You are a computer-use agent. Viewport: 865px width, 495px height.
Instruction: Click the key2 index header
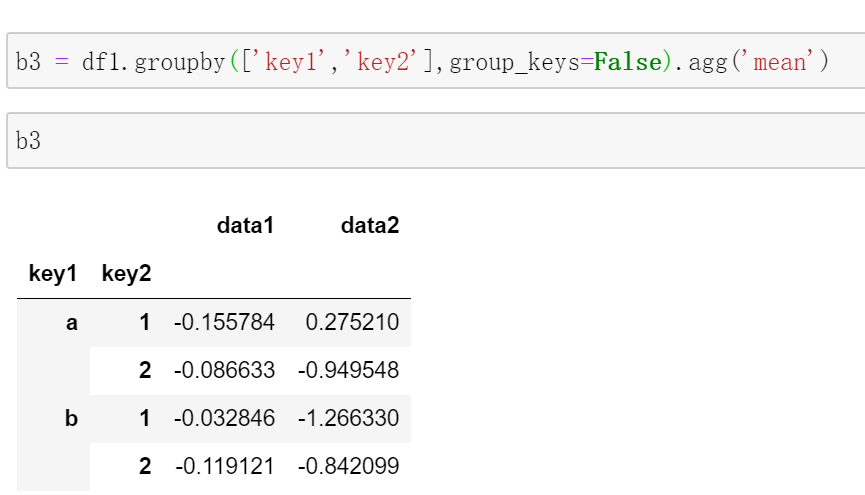pyautogui.click(x=126, y=274)
